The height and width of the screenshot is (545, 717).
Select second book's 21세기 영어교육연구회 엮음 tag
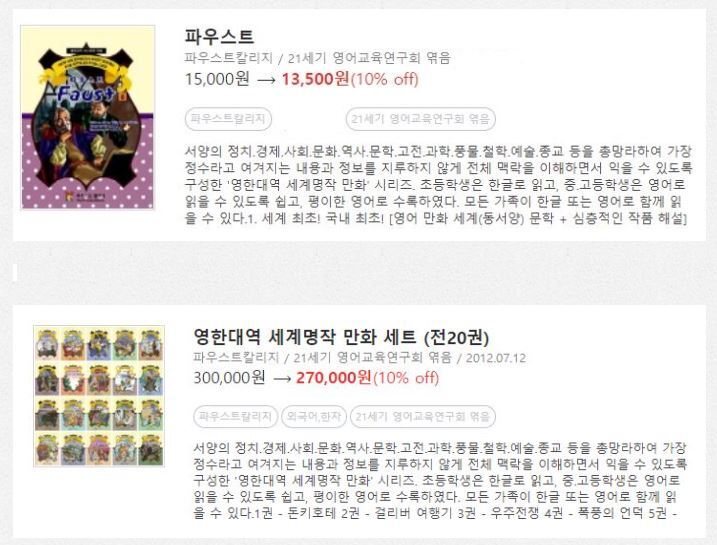point(423,417)
